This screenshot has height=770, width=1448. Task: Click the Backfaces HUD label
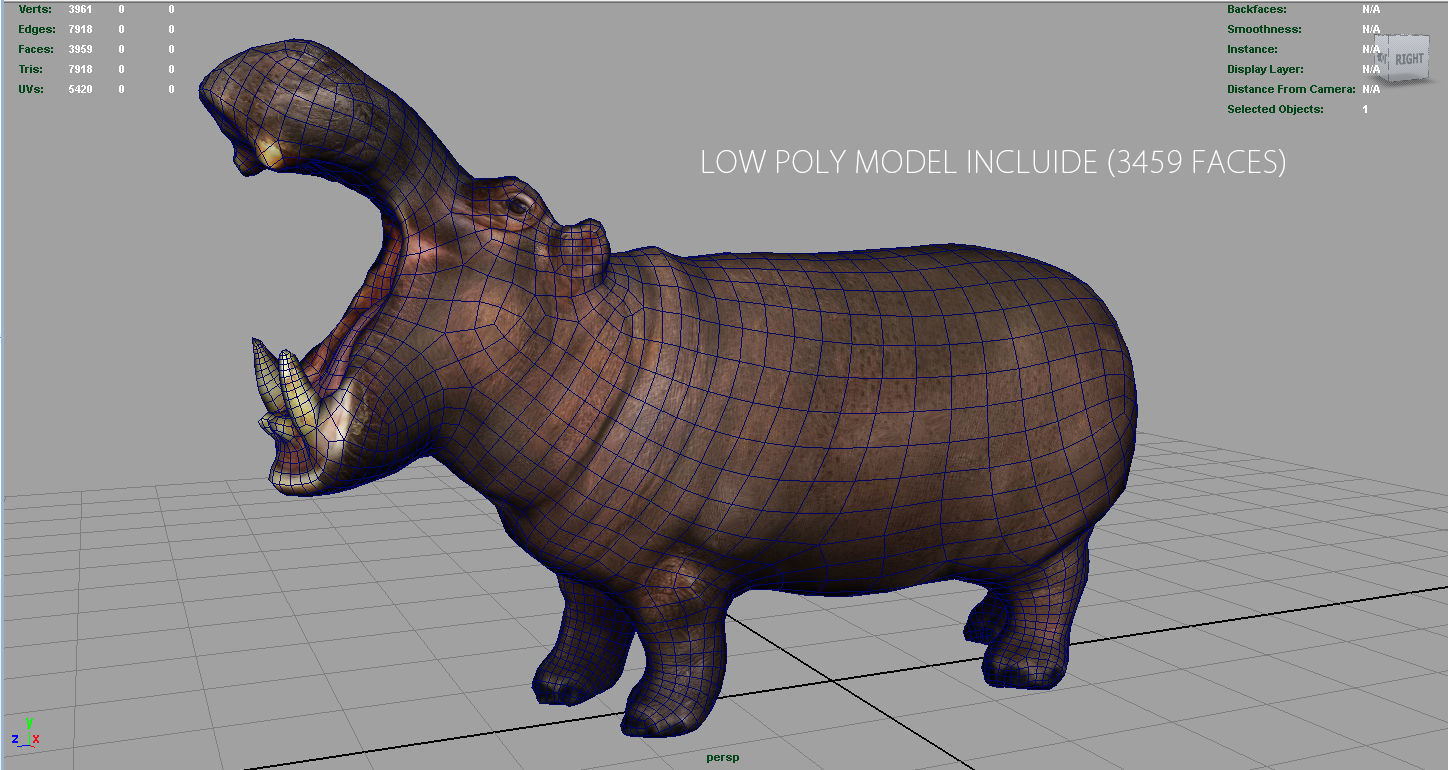[x=1257, y=9]
